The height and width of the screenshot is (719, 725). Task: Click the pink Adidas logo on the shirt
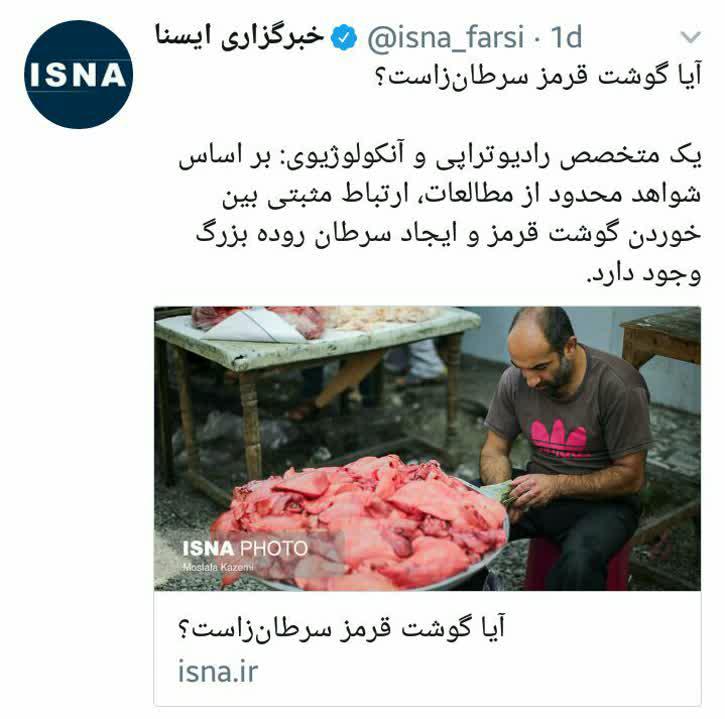(558, 437)
